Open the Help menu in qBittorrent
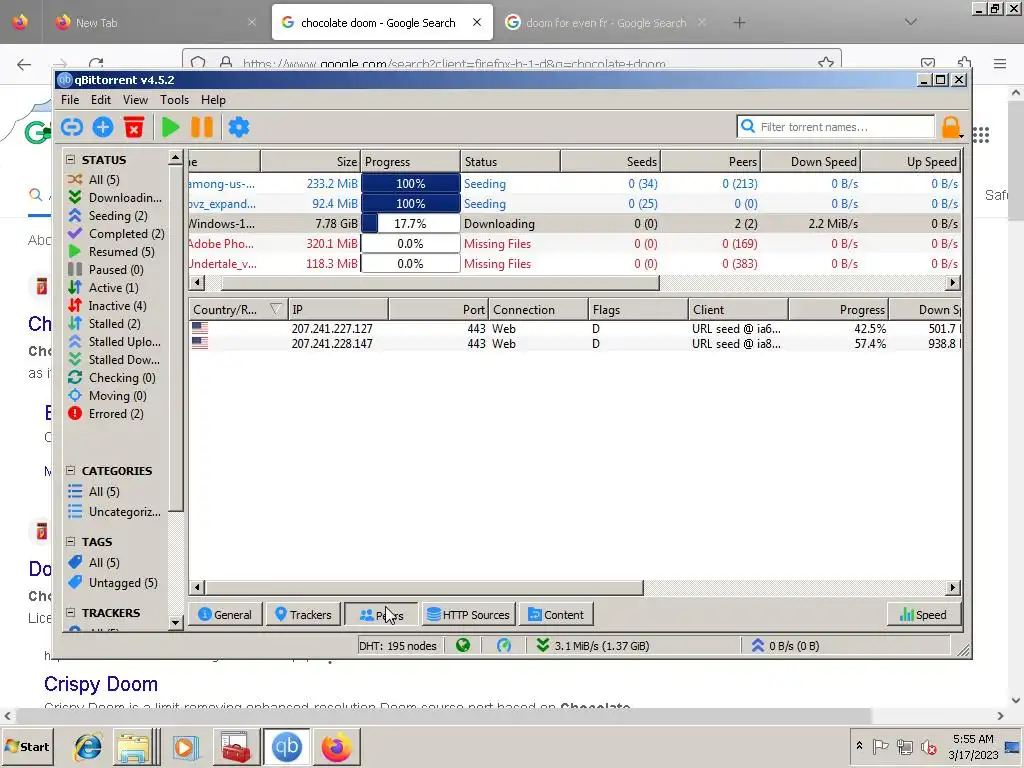 point(213,100)
